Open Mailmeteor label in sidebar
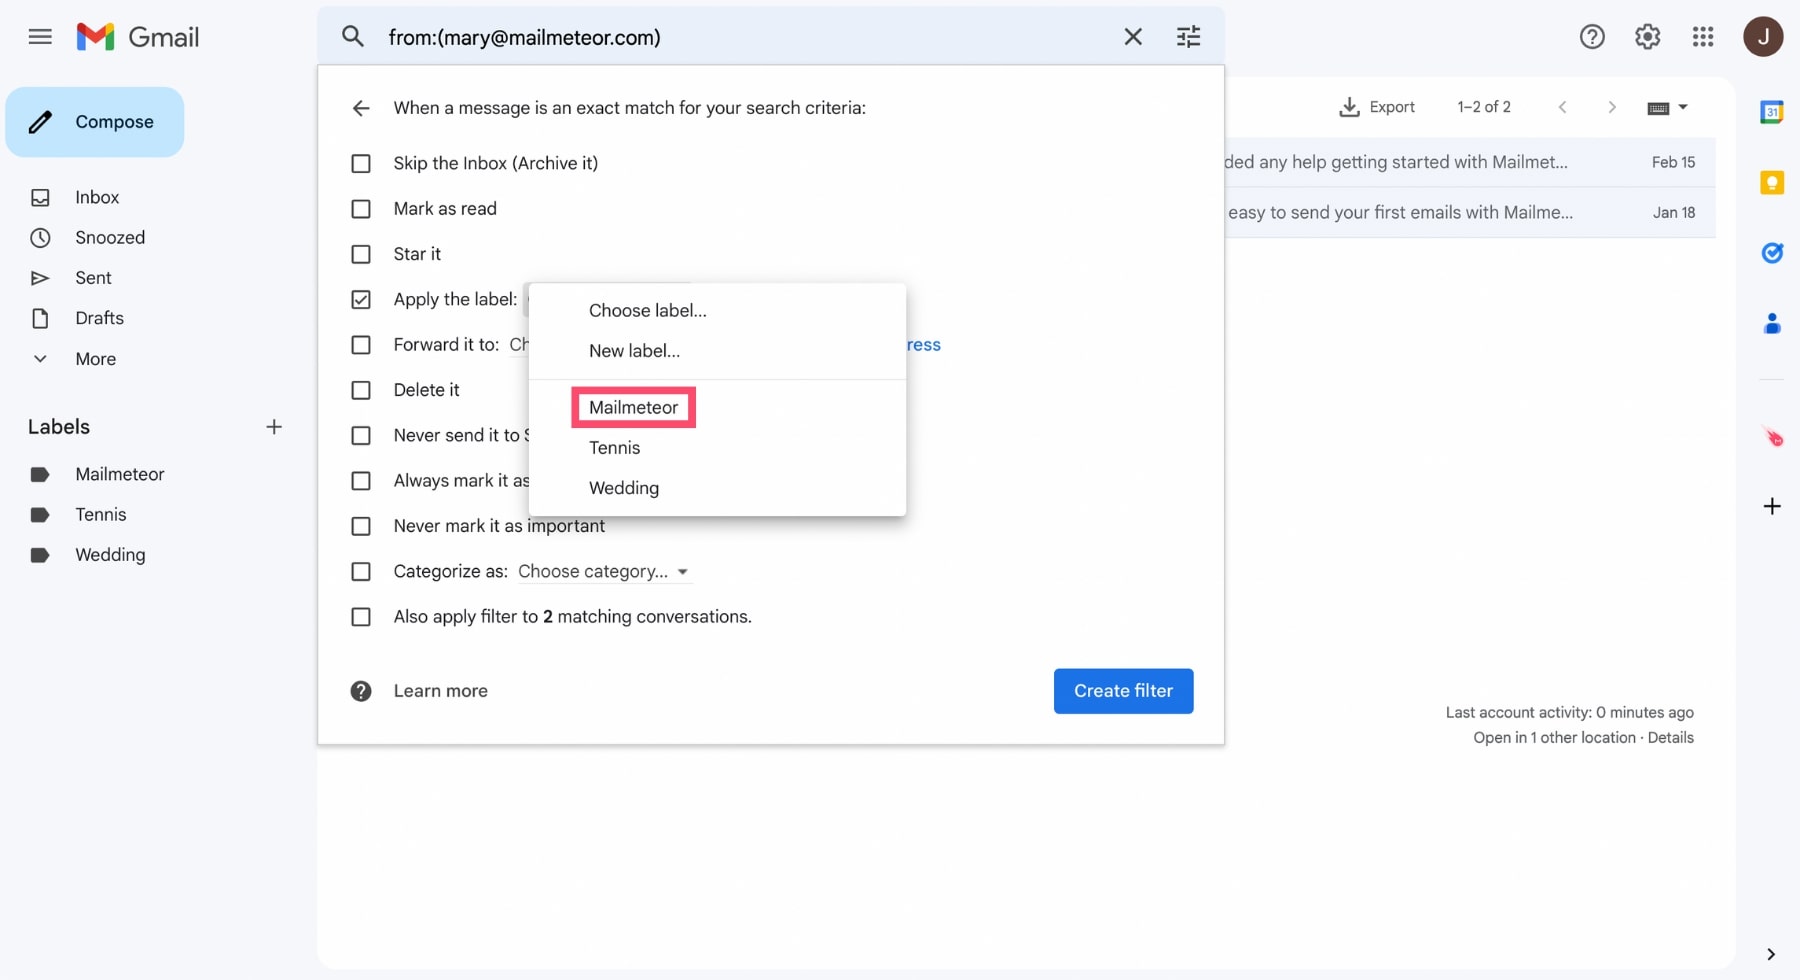The height and width of the screenshot is (980, 1800). [x=119, y=474]
